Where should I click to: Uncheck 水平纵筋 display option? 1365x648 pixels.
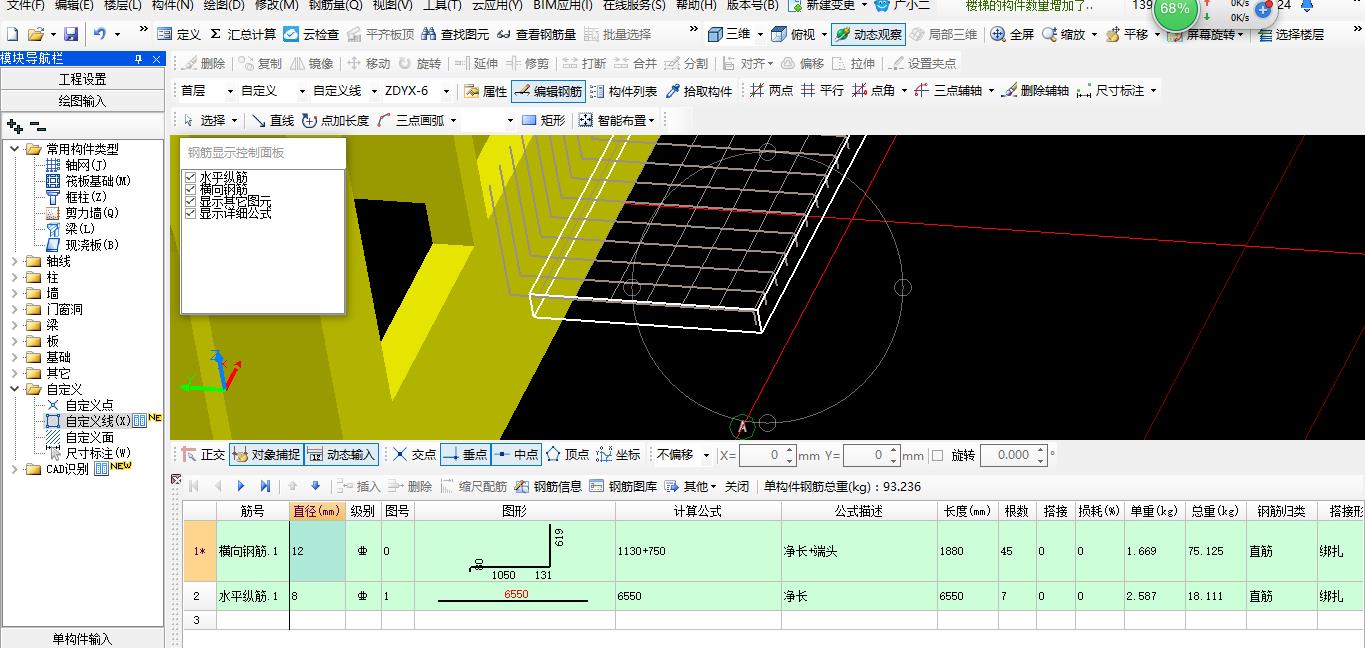[x=190, y=178]
